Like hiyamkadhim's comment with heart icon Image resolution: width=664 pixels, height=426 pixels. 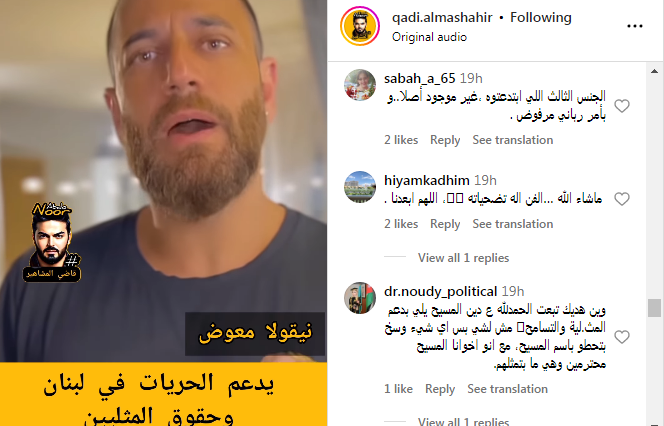[x=622, y=199]
